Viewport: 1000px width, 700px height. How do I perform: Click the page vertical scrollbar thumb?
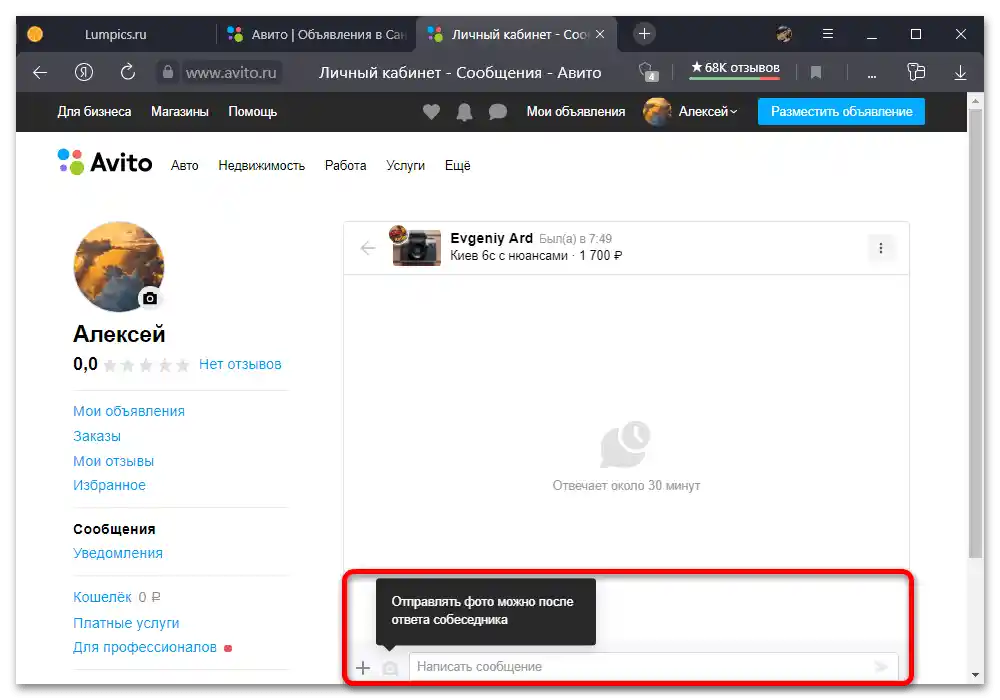point(975,334)
